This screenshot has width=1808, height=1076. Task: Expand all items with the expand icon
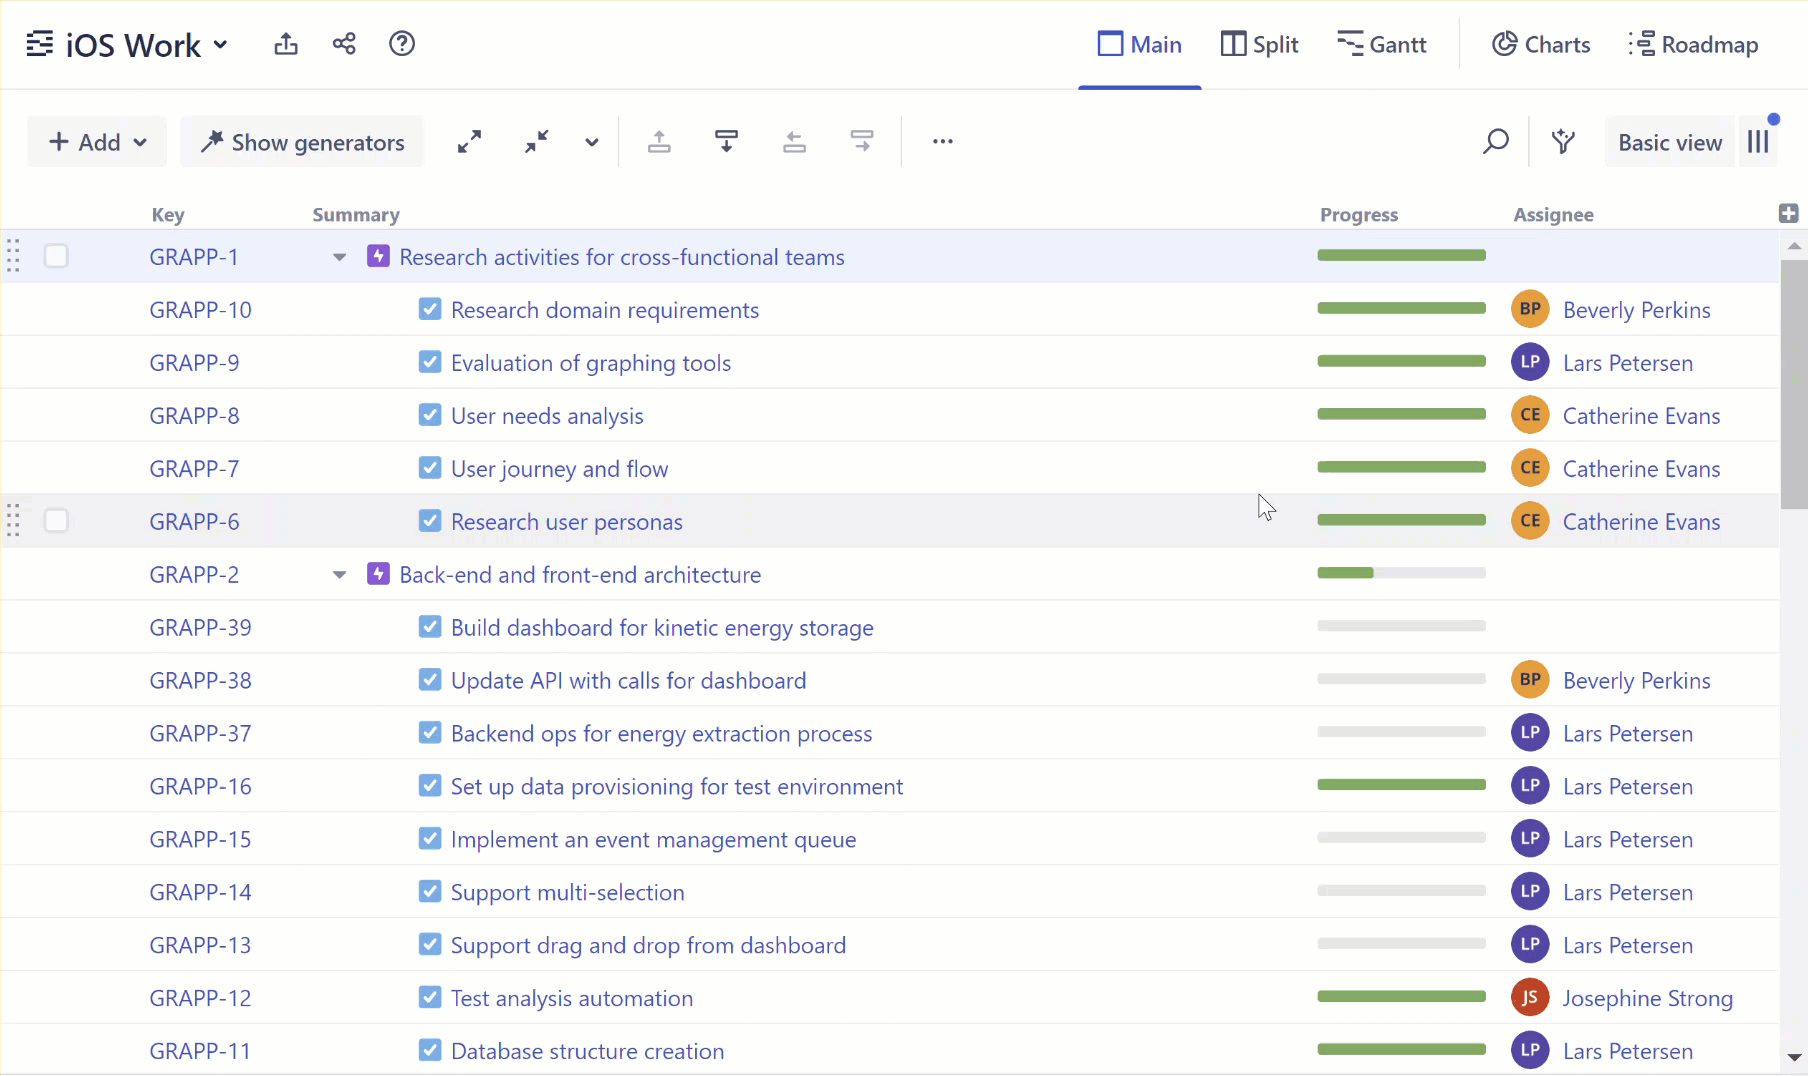coord(470,141)
